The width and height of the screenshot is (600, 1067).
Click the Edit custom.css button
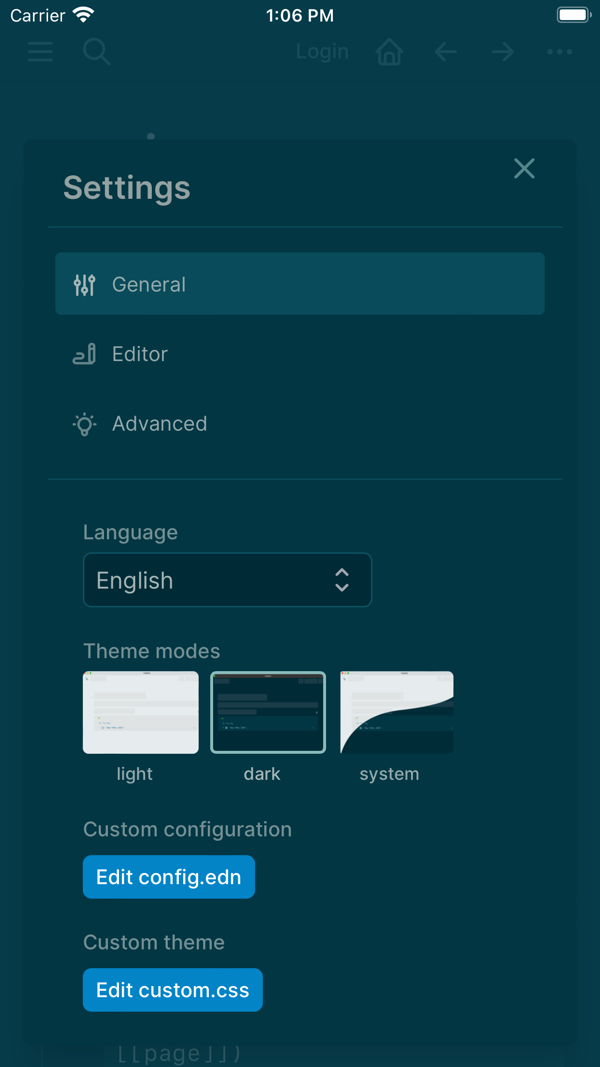(173, 990)
